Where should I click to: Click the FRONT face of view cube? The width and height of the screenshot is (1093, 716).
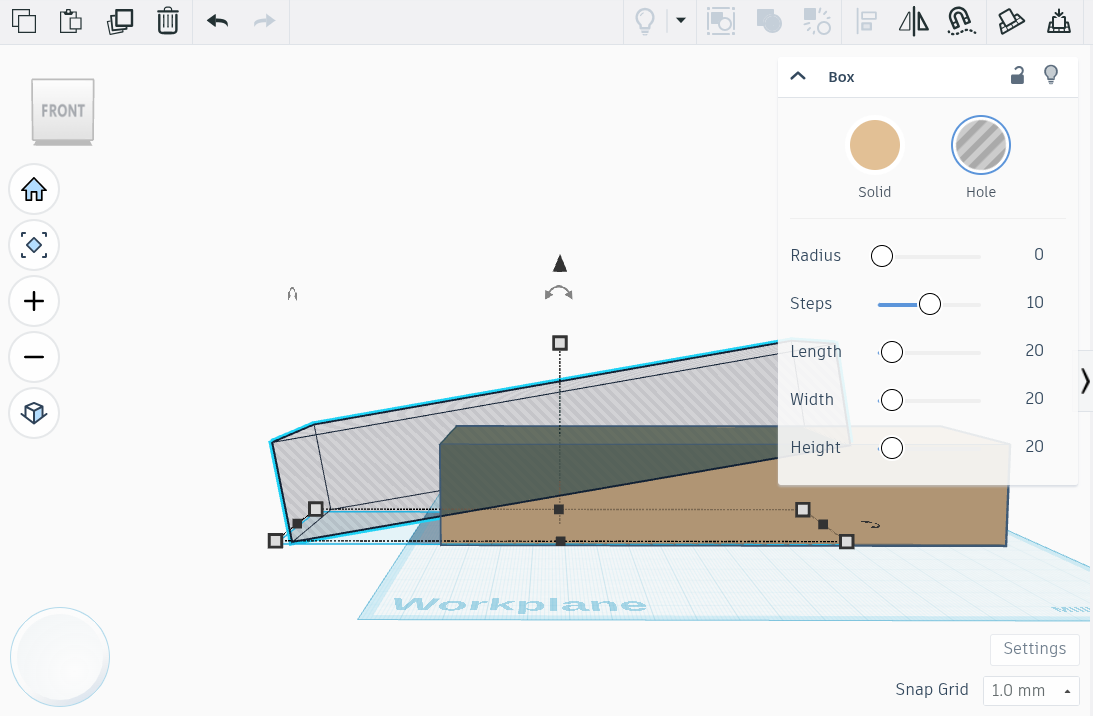click(63, 110)
